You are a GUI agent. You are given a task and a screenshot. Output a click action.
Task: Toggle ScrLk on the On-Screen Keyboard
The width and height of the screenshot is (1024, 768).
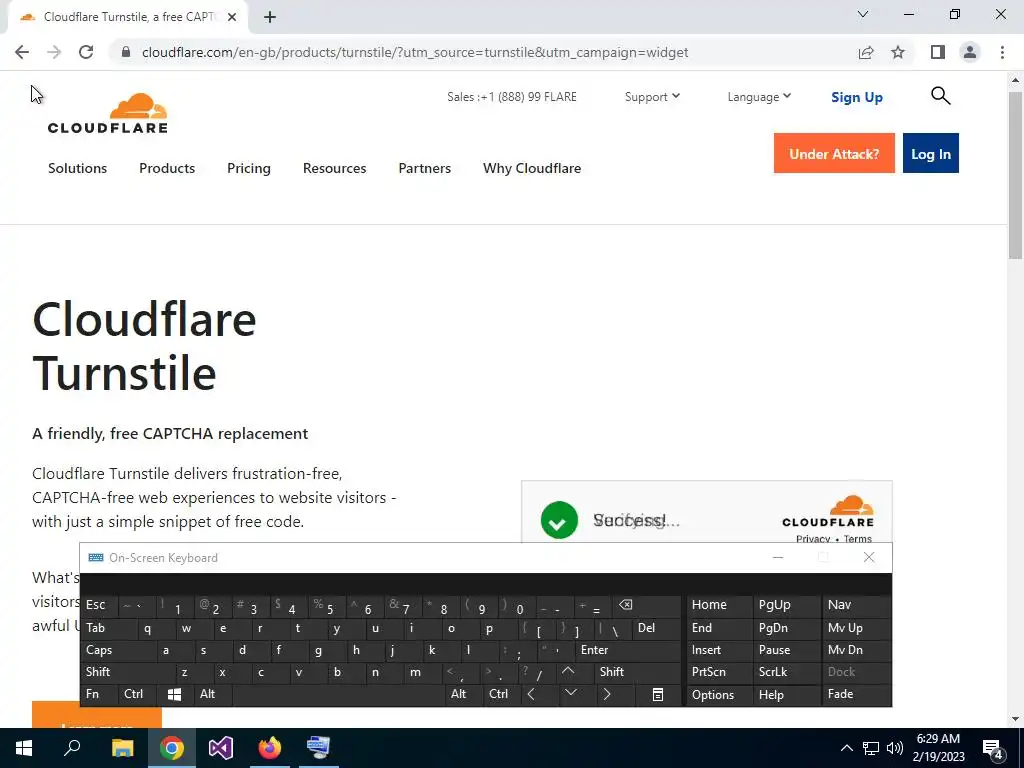pyautogui.click(x=787, y=671)
